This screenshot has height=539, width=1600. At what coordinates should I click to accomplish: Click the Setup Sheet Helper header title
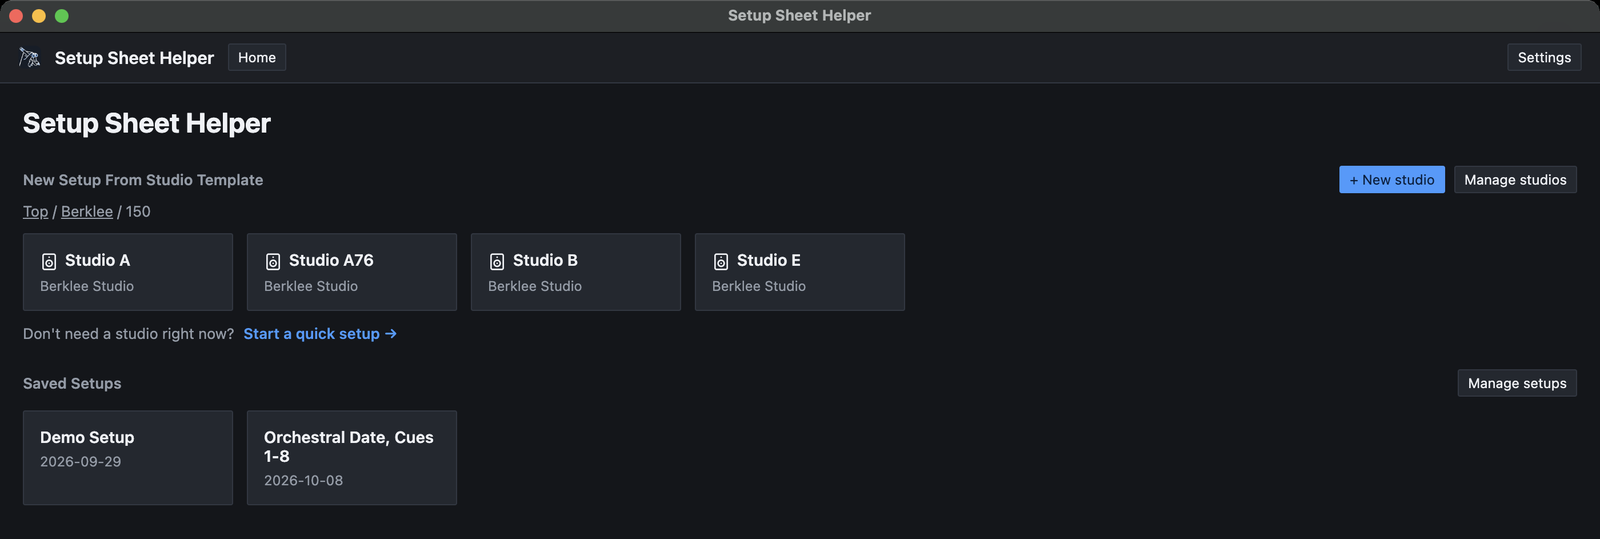(134, 58)
